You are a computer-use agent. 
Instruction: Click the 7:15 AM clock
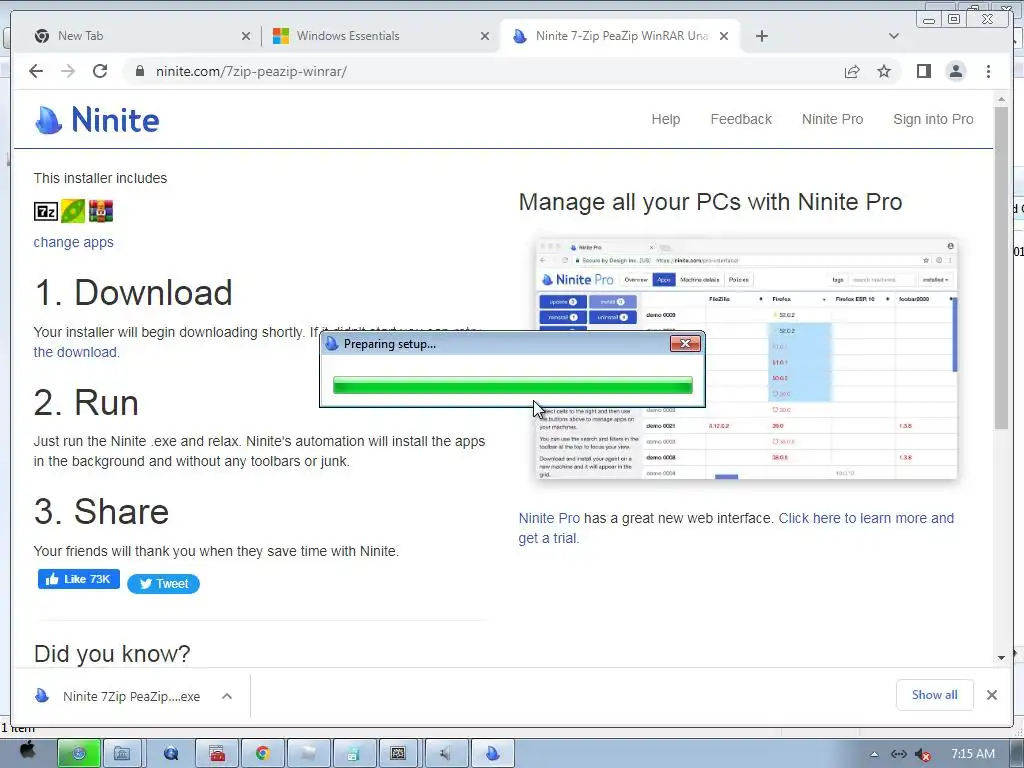[972, 754]
